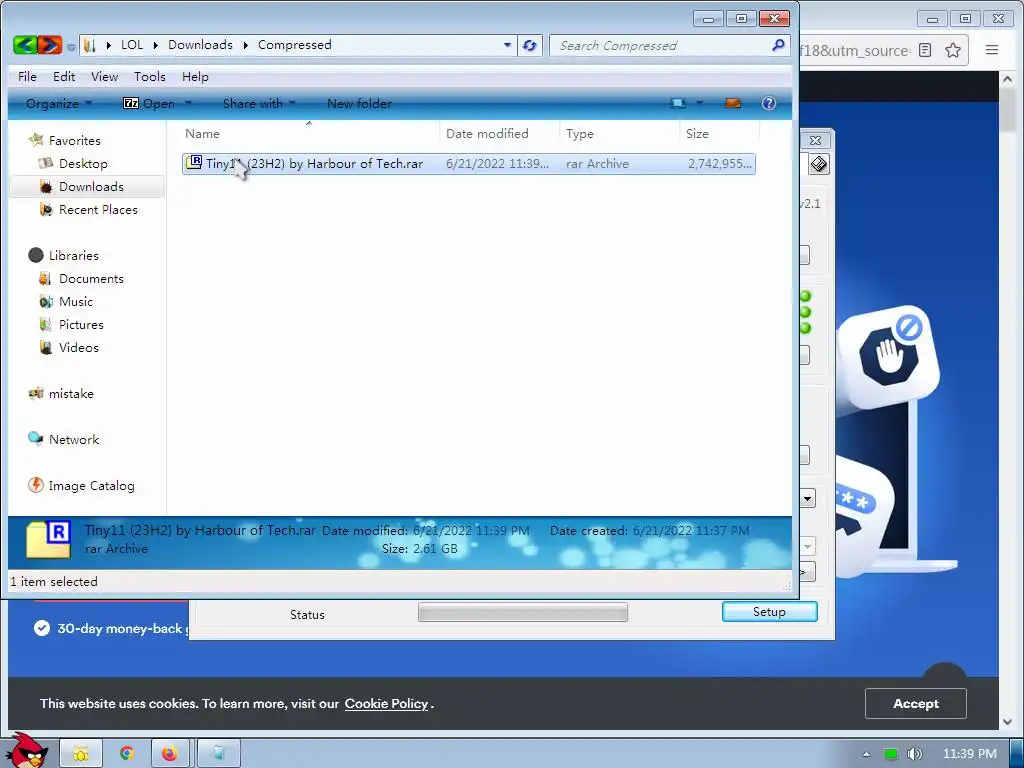Expand the arrow next to Open
The height and width of the screenshot is (768, 1024).
[x=188, y=103]
